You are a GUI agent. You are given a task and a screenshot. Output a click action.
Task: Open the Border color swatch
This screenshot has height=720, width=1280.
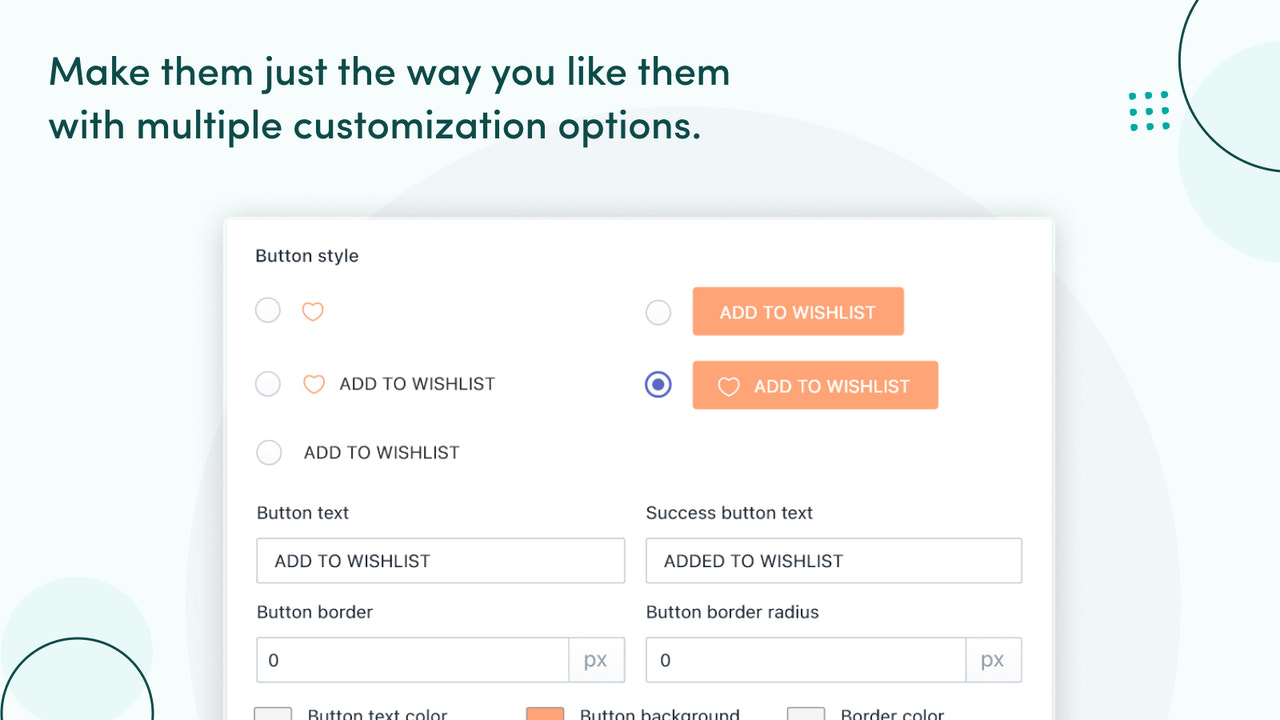pos(805,714)
